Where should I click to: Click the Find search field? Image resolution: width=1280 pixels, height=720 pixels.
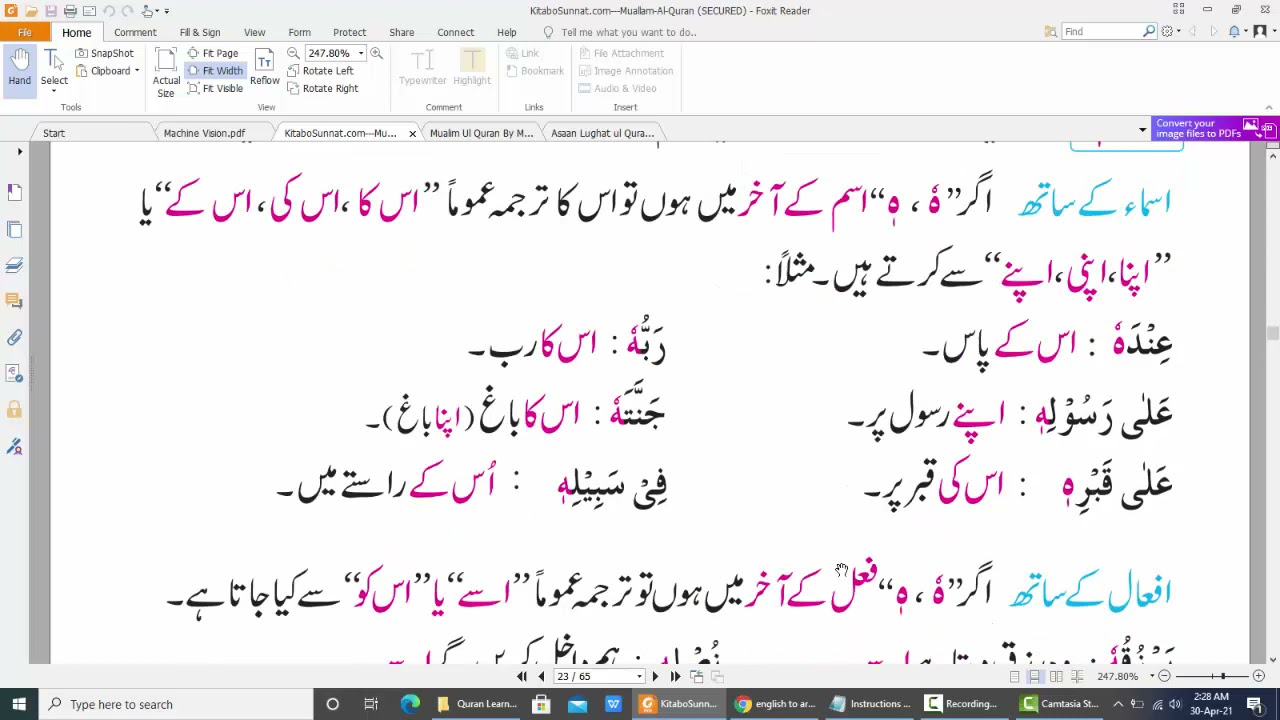point(1101,32)
